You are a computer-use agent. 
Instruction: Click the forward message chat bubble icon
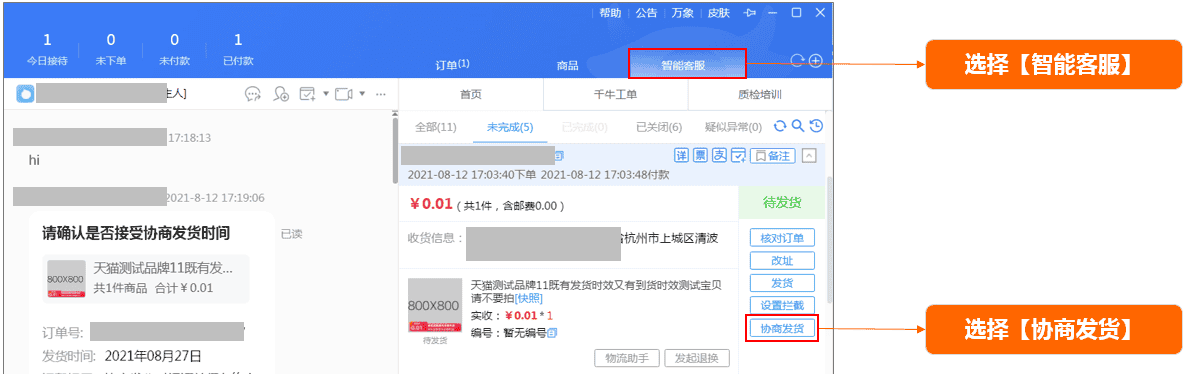(252, 94)
